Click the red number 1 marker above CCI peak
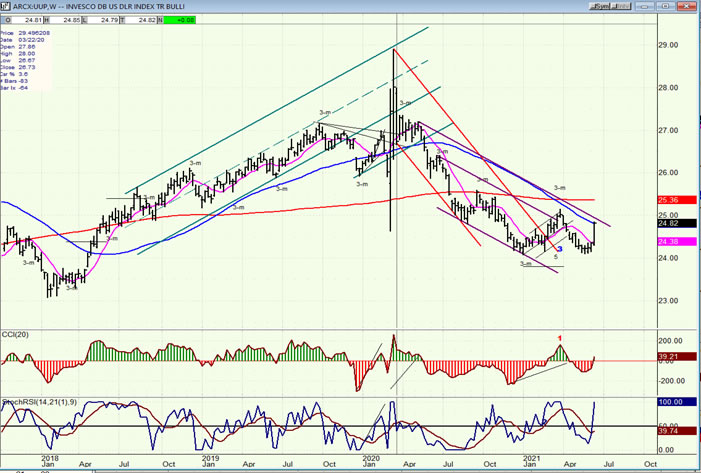Screen dimensions: 701x473 coord(560,338)
